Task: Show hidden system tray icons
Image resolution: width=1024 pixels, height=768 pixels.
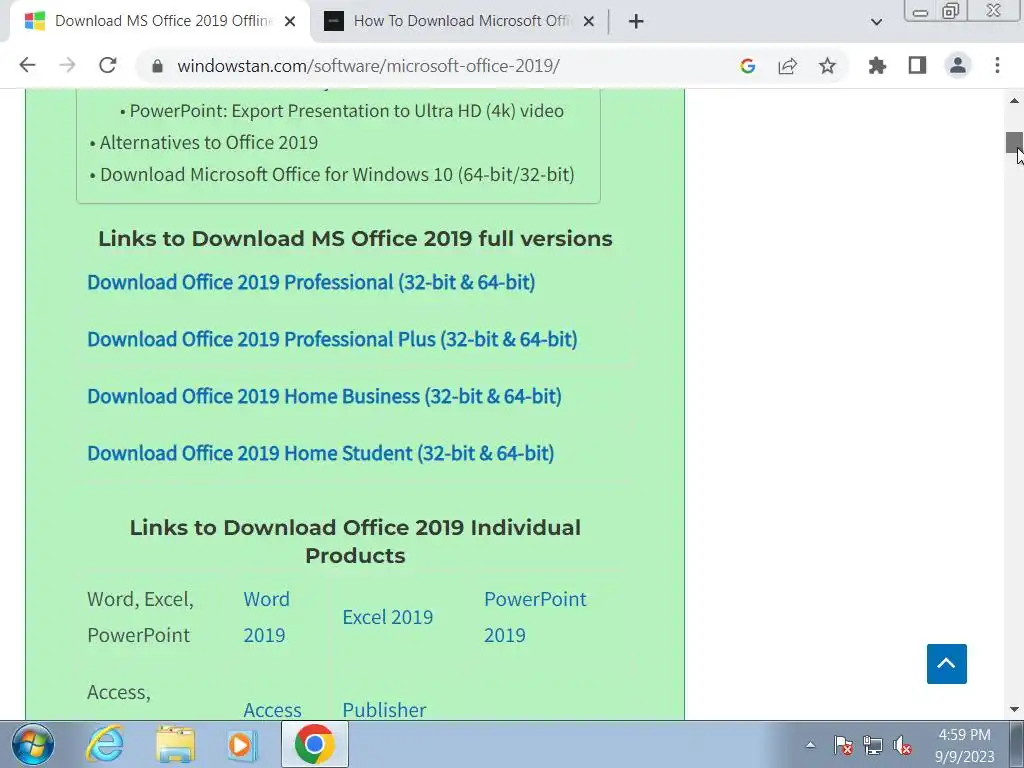Action: 810,744
